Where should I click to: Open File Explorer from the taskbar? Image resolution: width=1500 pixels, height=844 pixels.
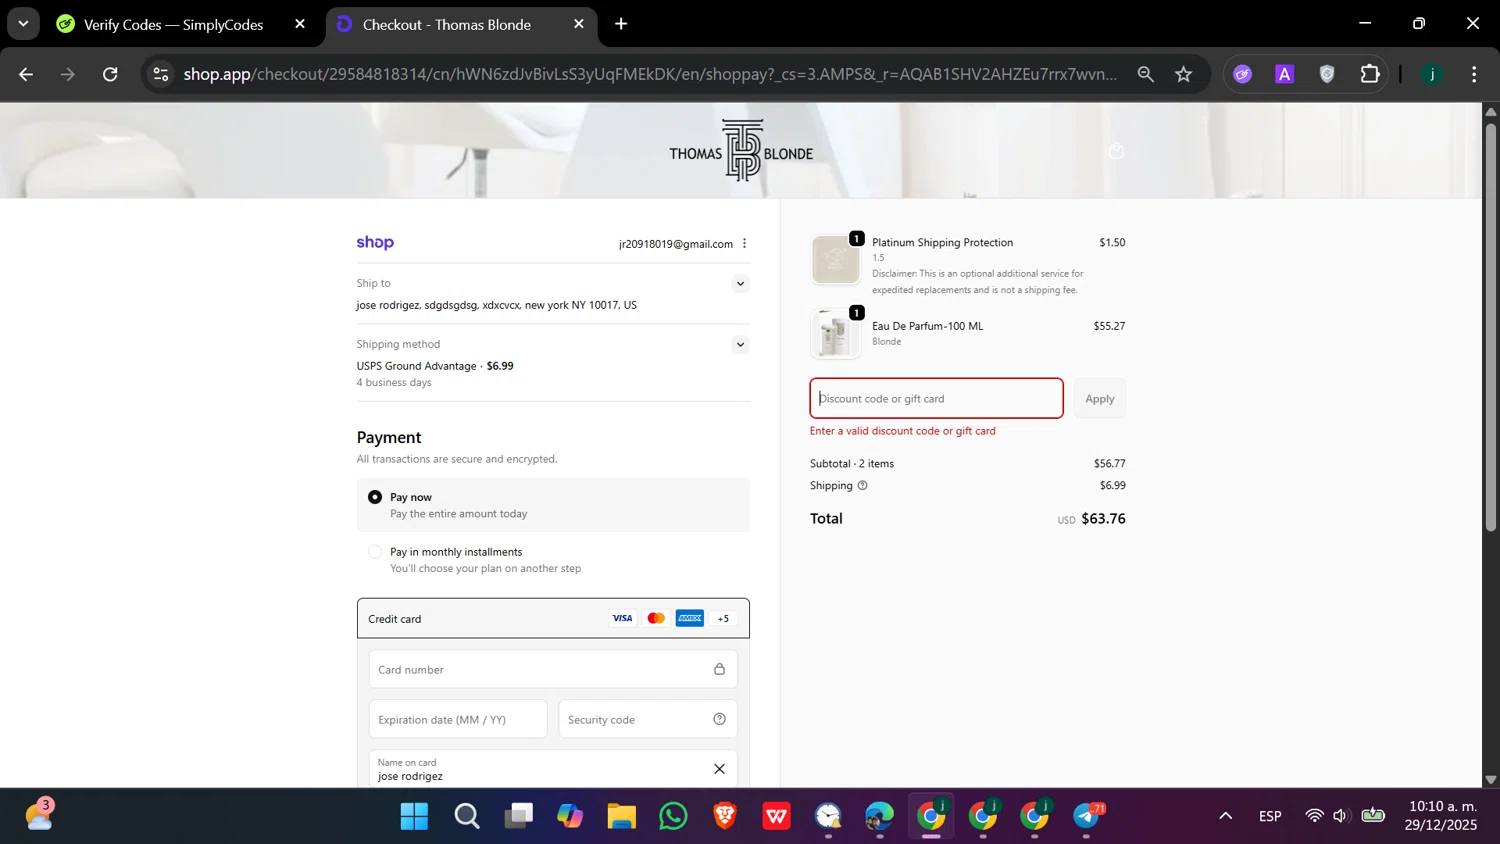pos(622,817)
